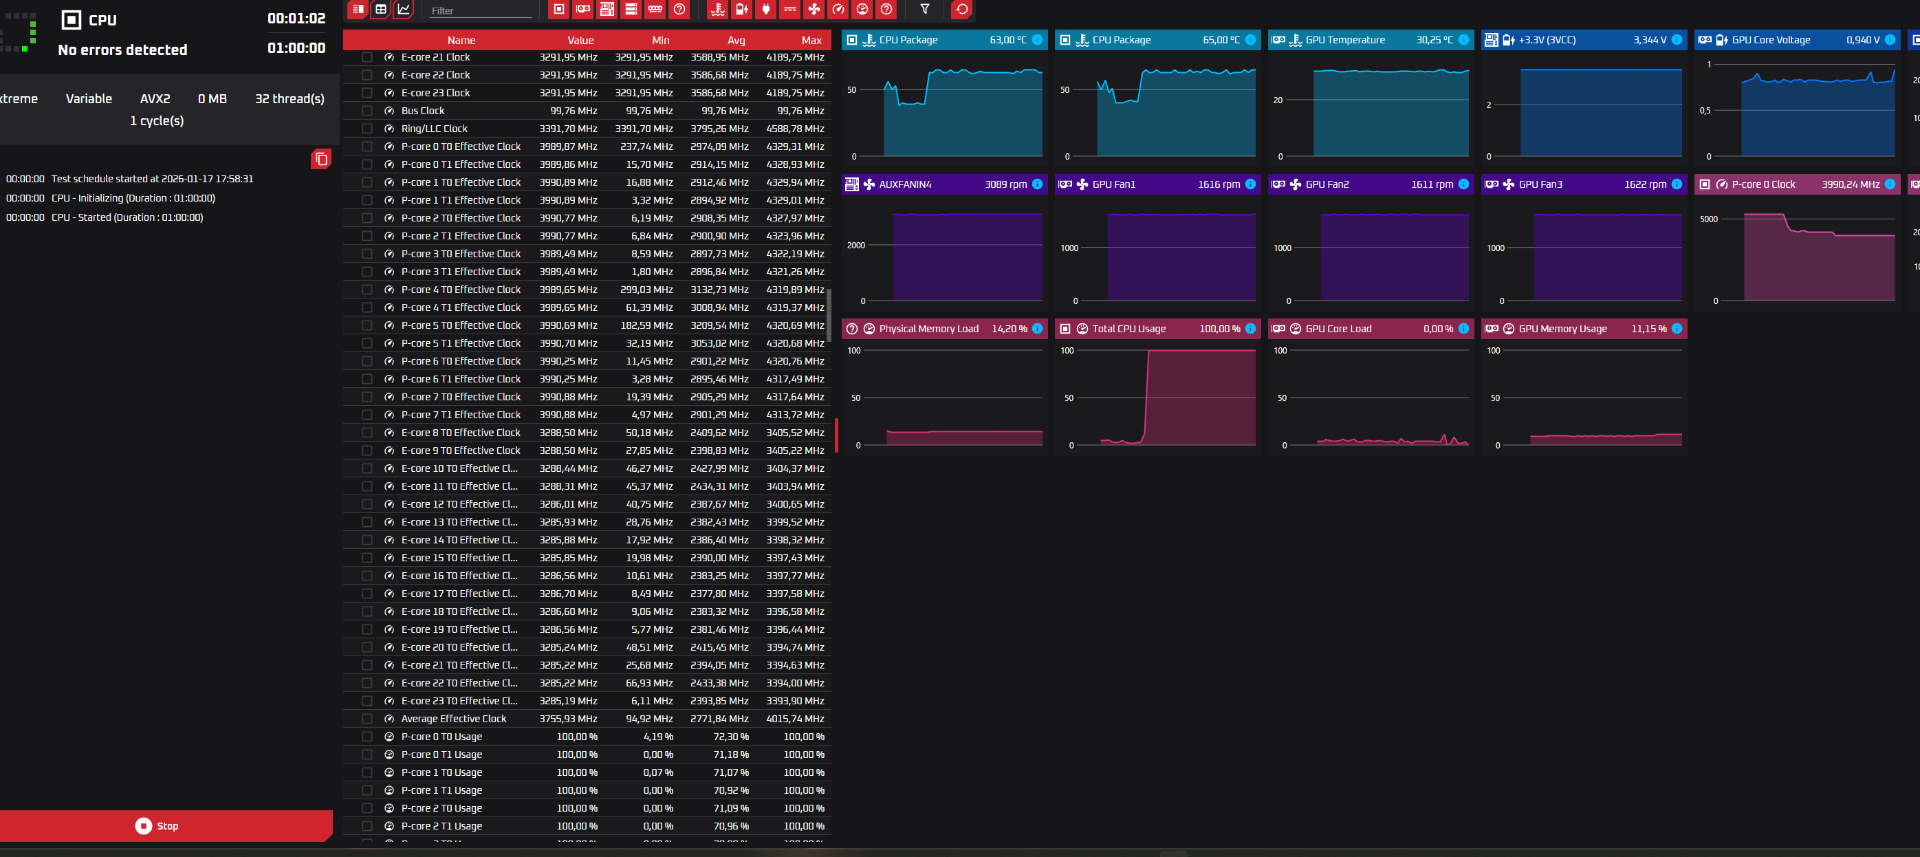This screenshot has height=857, width=1920.
Task: Click the sensor table vertical scrollbar
Action: click(829, 315)
